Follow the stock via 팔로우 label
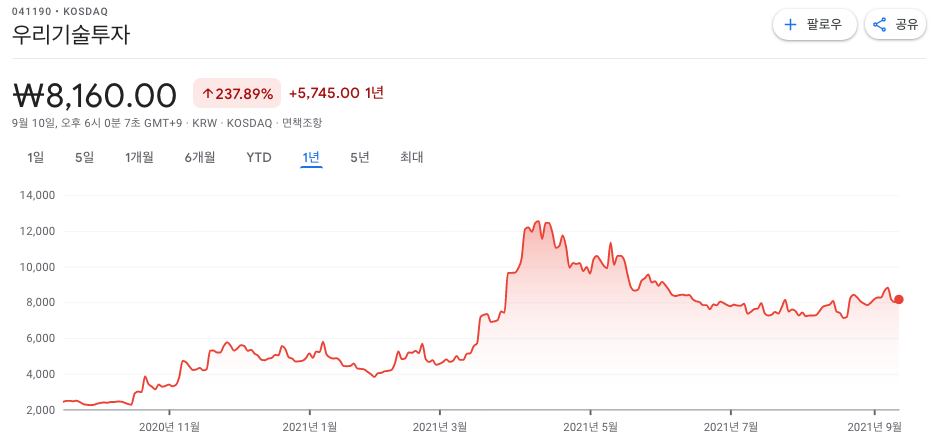This screenshot has width=929, height=443. [824, 25]
